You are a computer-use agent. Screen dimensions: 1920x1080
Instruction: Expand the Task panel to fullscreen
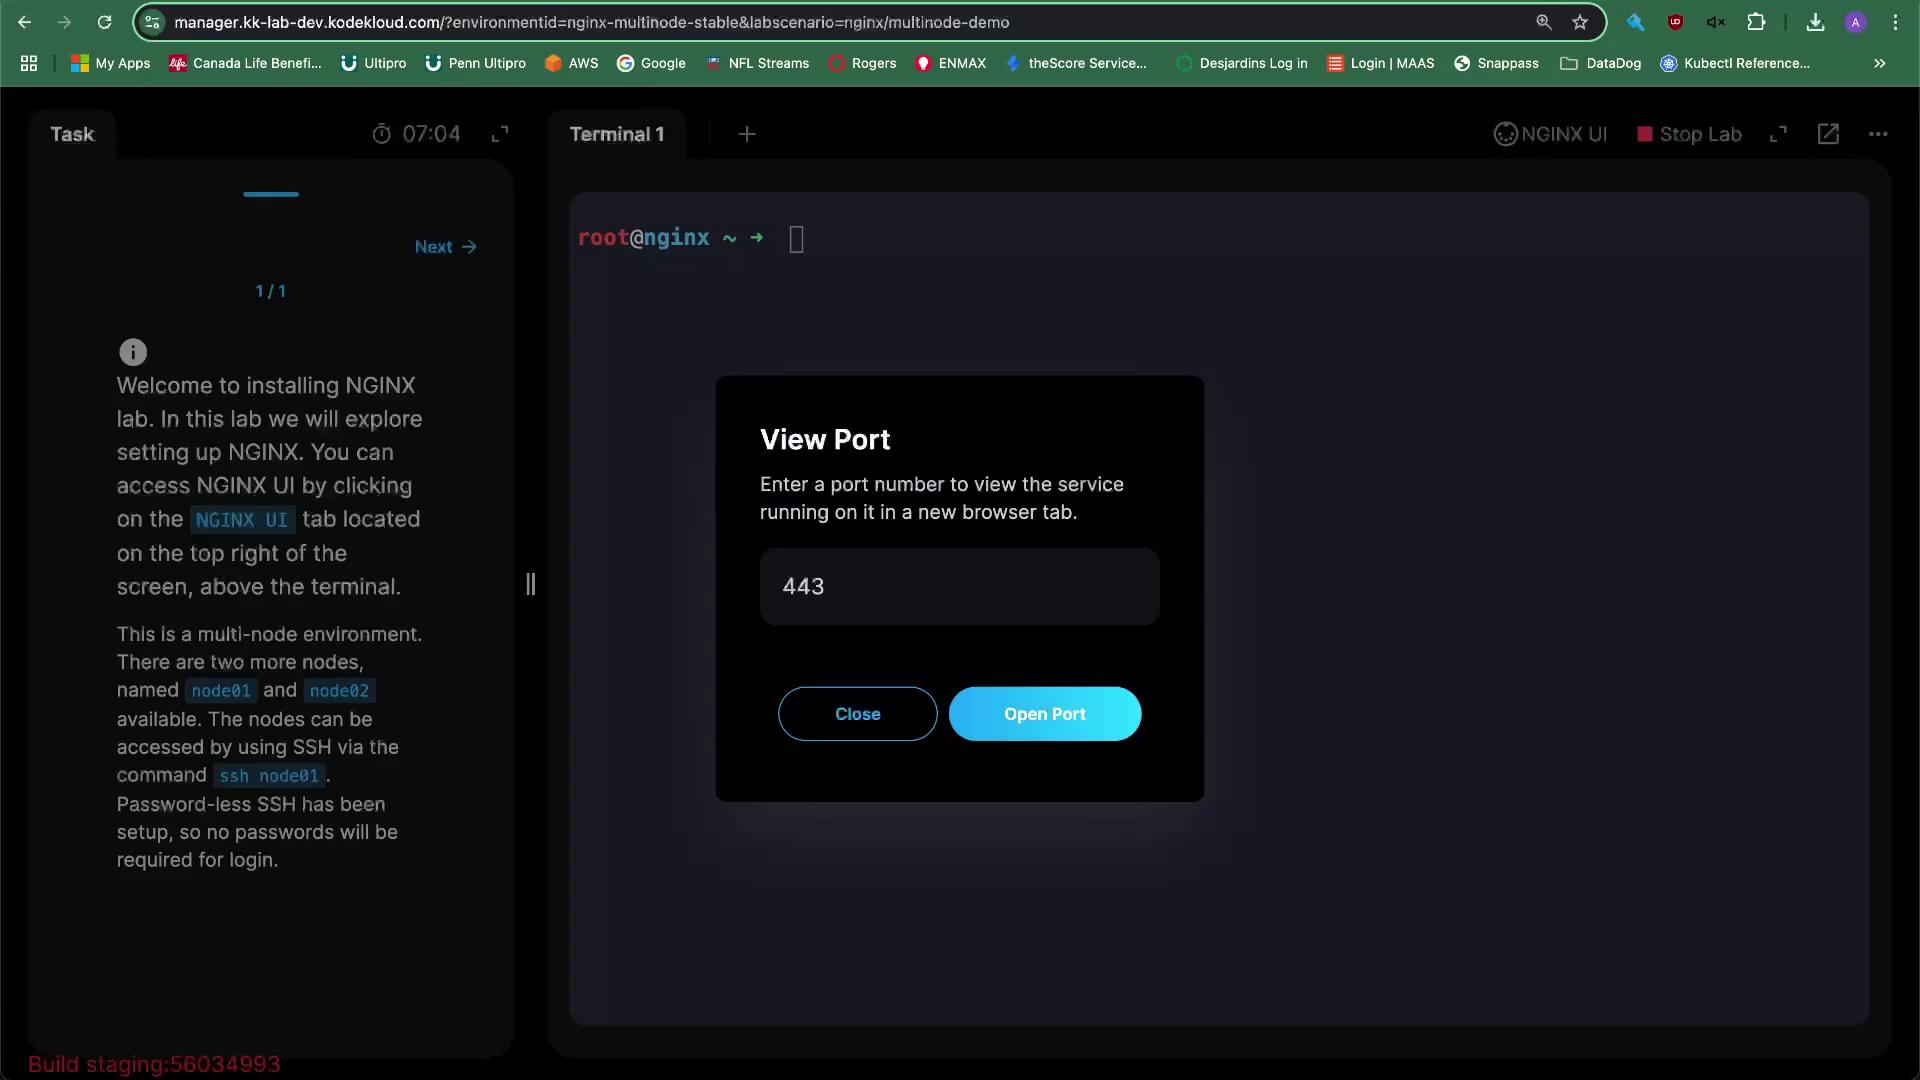[x=500, y=134]
